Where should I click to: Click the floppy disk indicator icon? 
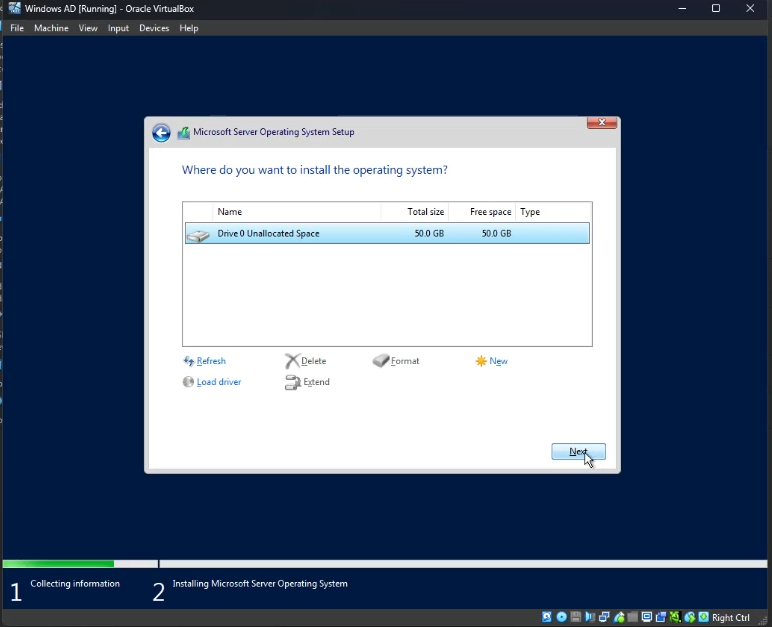[x=575, y=617]
